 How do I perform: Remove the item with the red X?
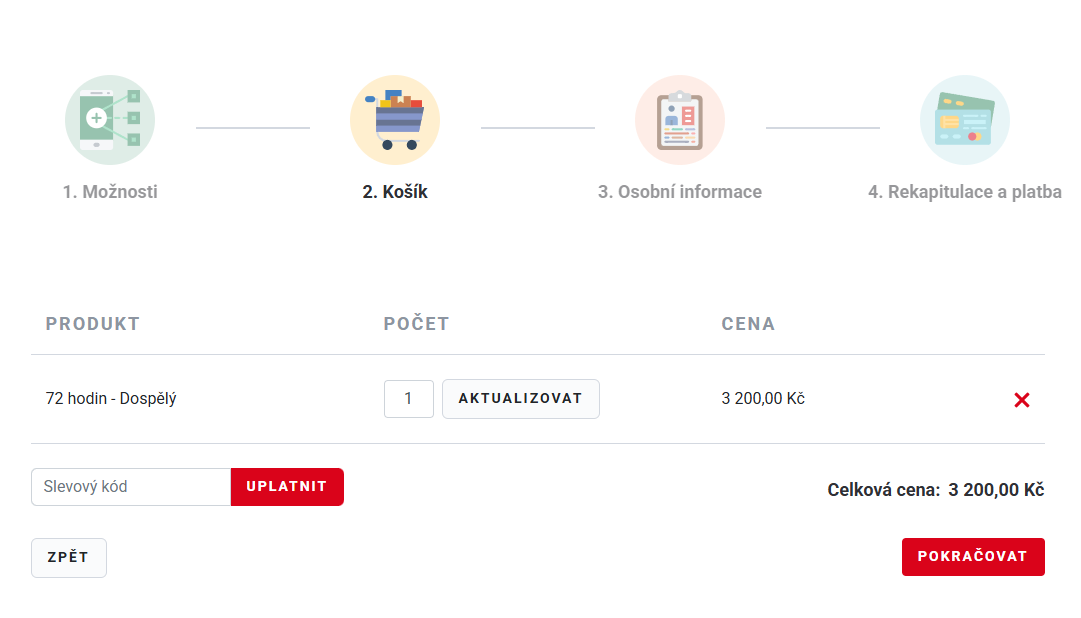coord(1022,400)
